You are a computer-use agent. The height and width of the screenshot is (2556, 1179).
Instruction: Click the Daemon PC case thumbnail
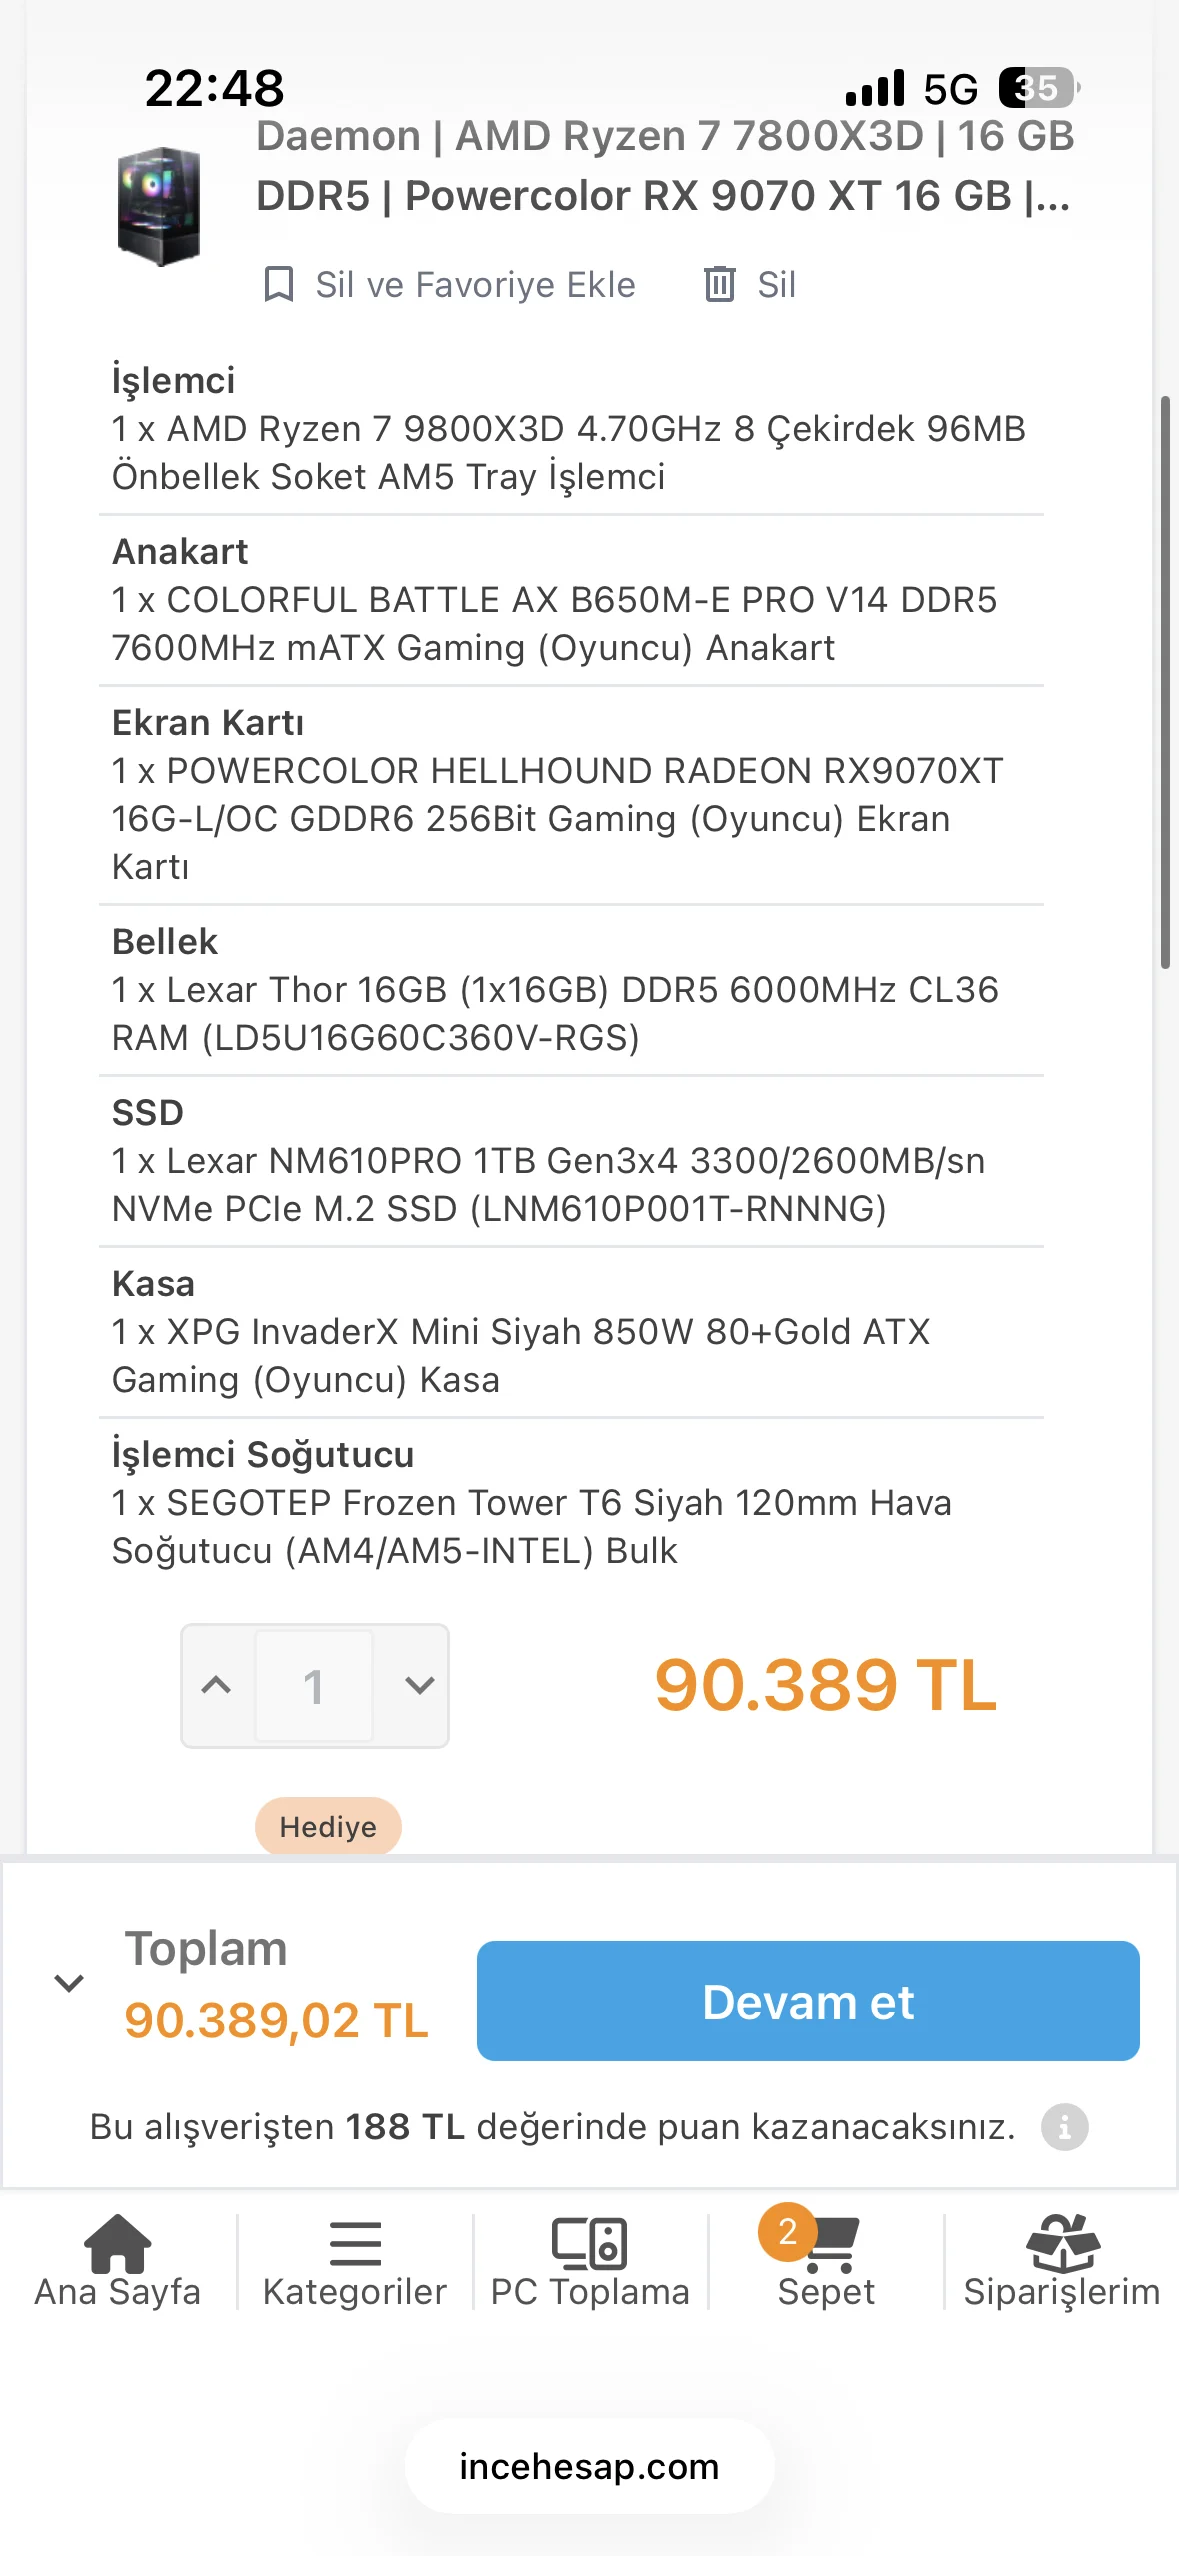click(159, 206)
